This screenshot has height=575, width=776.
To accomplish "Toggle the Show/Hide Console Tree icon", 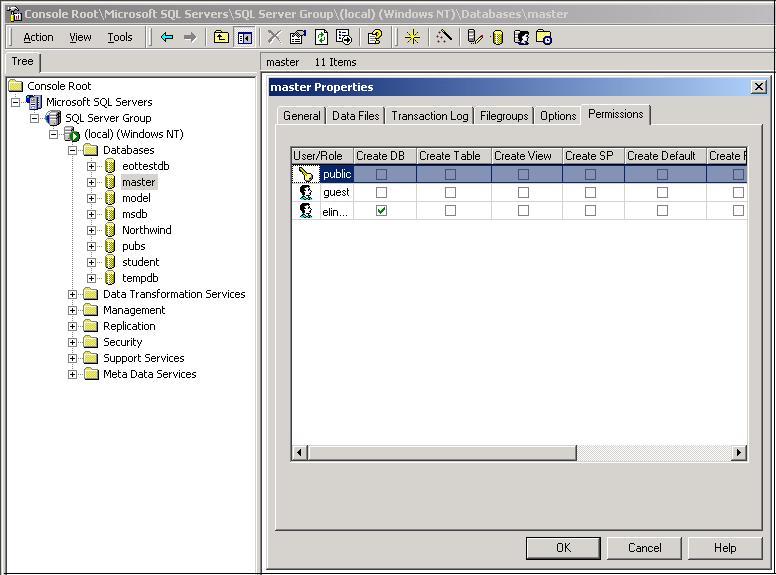I will click(x=245, y=38).
